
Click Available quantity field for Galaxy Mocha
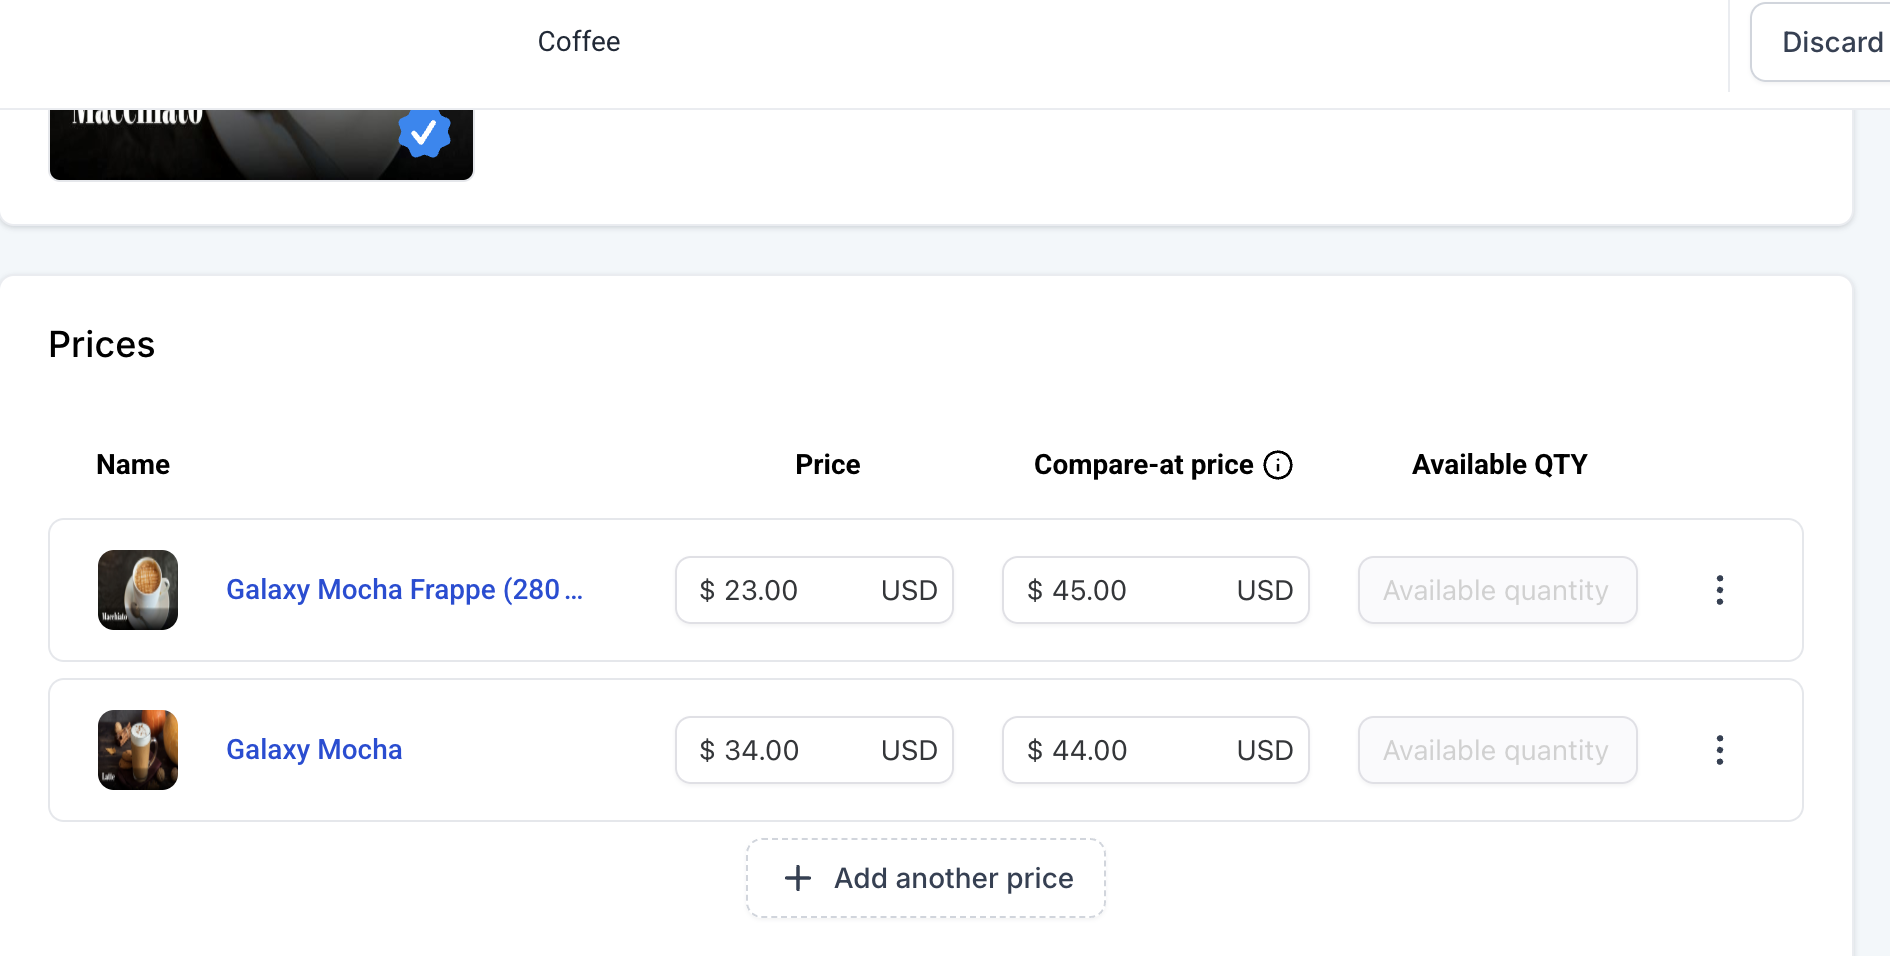tap(1496, 750)
